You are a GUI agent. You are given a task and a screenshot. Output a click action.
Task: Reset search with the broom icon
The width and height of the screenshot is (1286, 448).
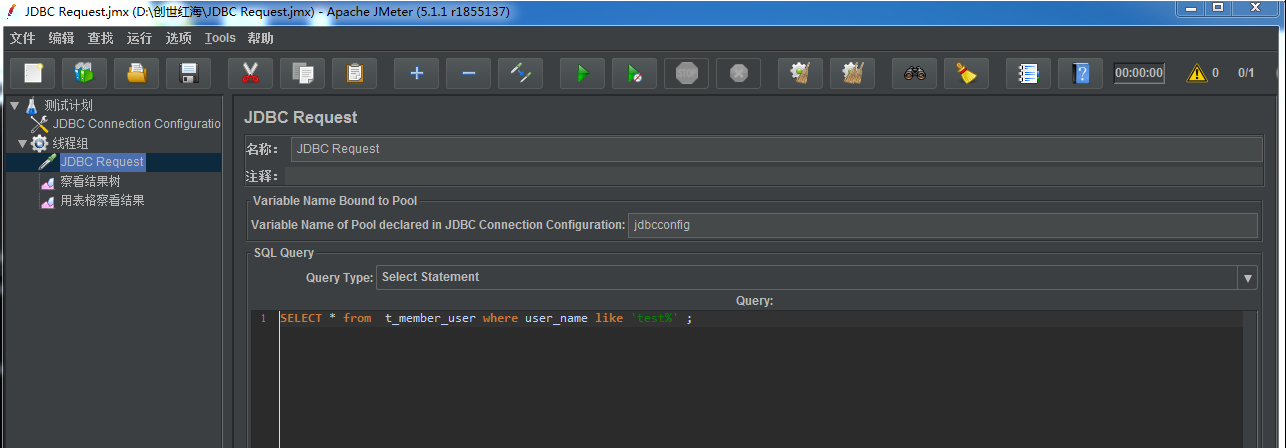point(966,73)
